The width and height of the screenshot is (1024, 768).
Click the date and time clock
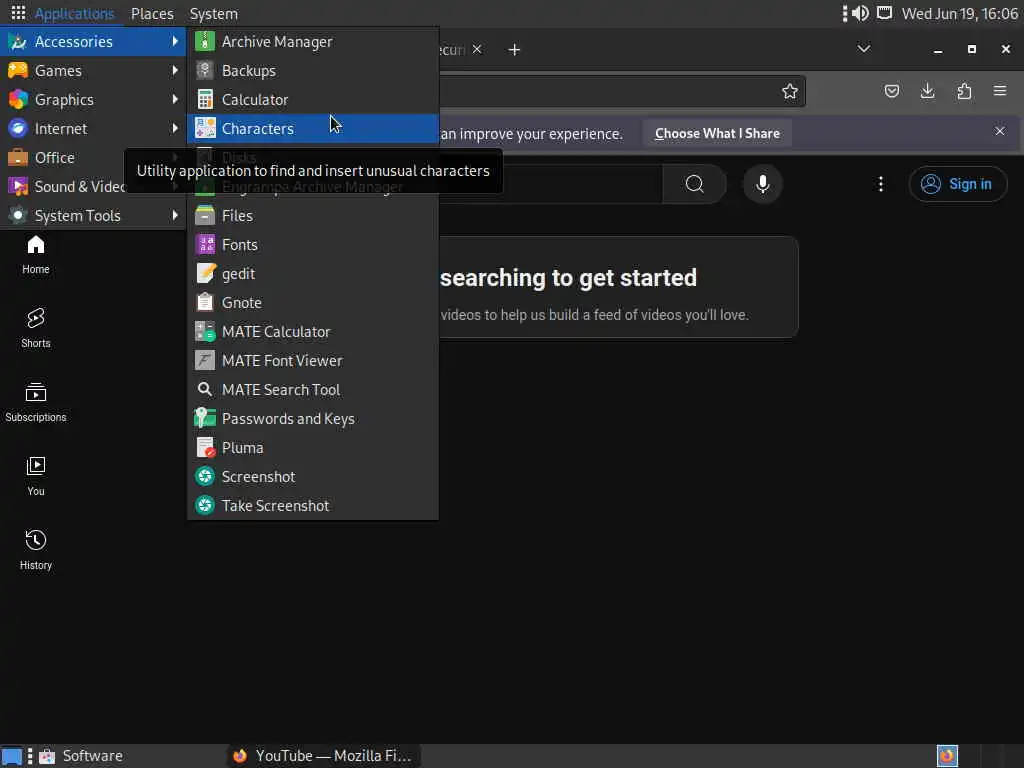[959, 14]
